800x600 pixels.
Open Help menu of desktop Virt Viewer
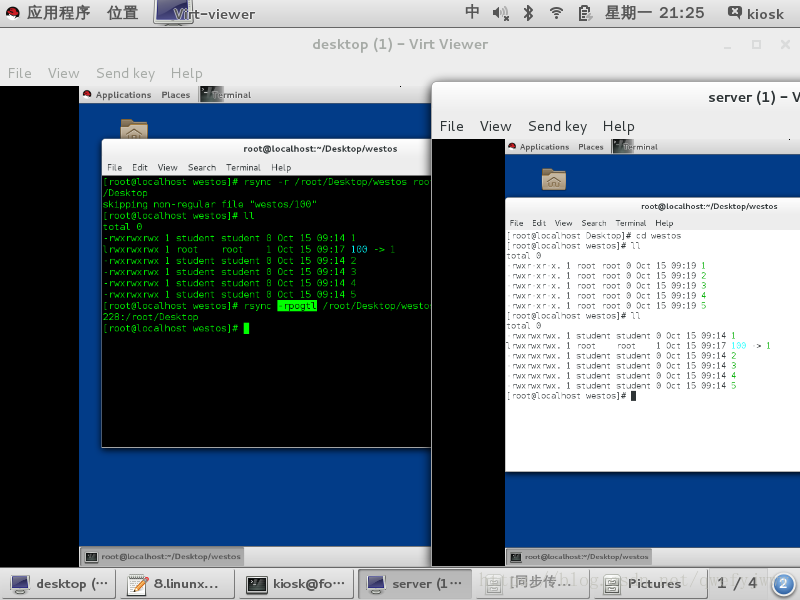pos(187,73)
